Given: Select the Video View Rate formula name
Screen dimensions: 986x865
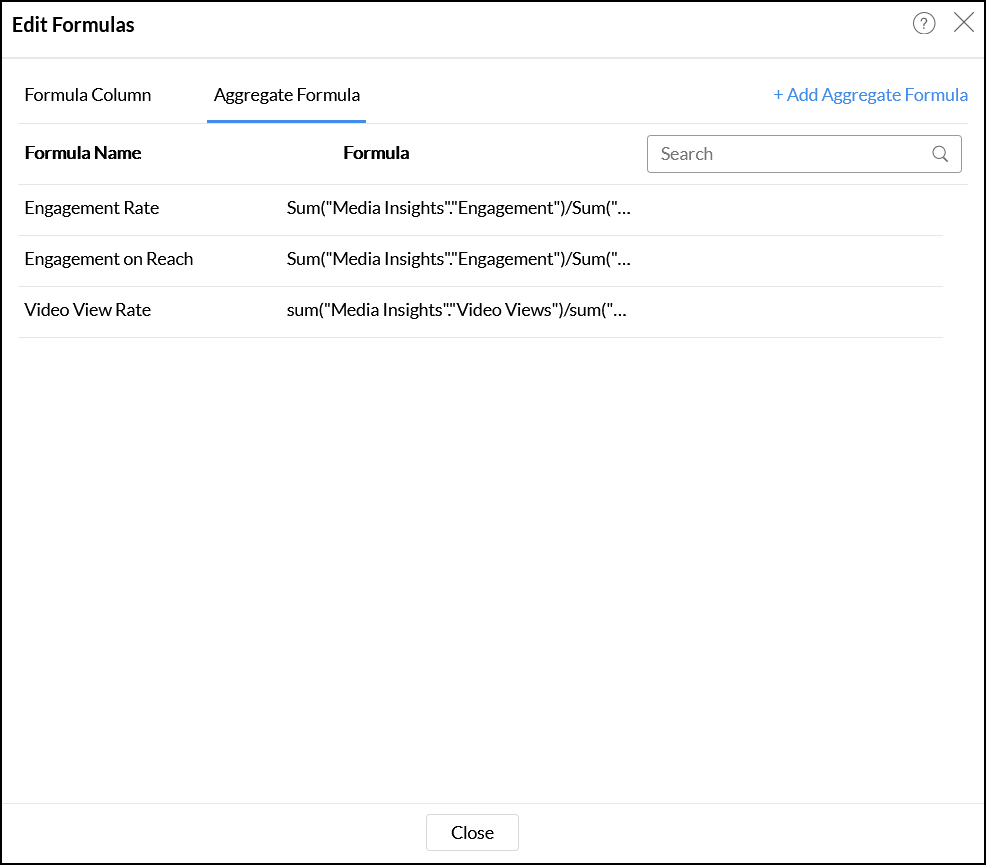Looking at the screenshot, I should [x=88, y=310].
